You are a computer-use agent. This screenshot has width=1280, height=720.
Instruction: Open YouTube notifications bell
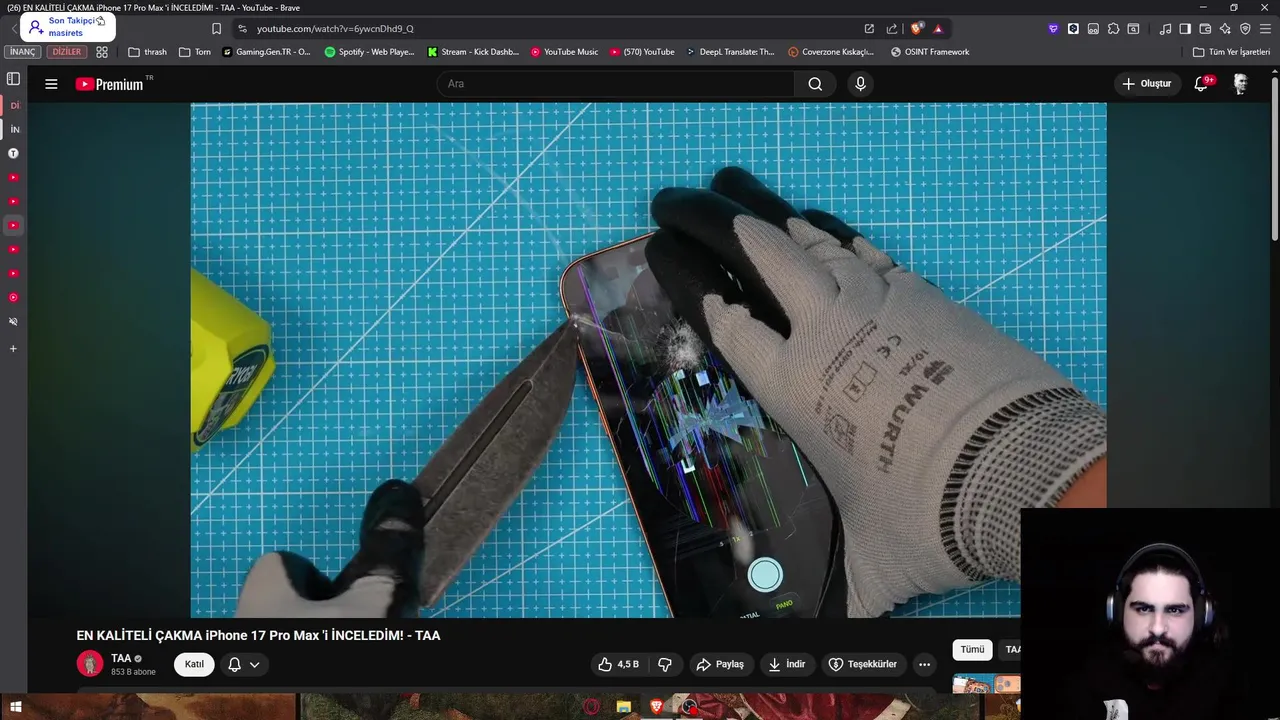coord(1201,84)
